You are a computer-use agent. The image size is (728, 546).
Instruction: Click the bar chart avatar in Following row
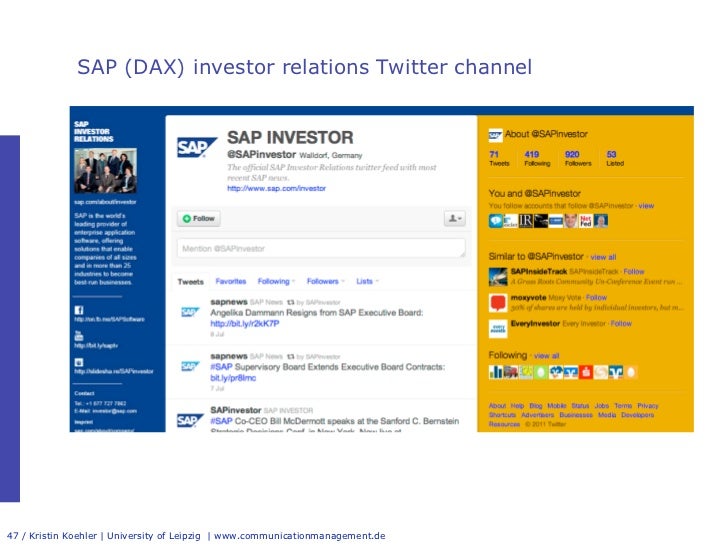click(x=495, y=372)
